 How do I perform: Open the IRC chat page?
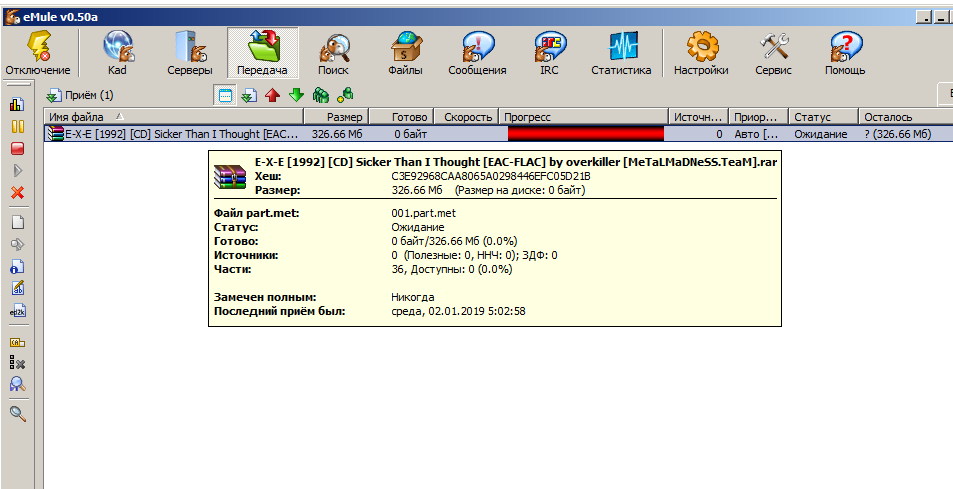549,54
